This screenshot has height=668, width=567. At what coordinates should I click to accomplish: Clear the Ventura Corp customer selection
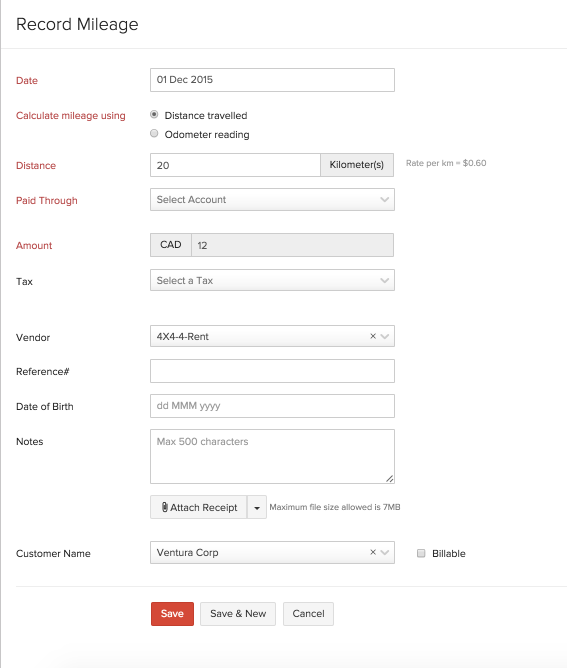pyautogui.click(x=373, y=552)
